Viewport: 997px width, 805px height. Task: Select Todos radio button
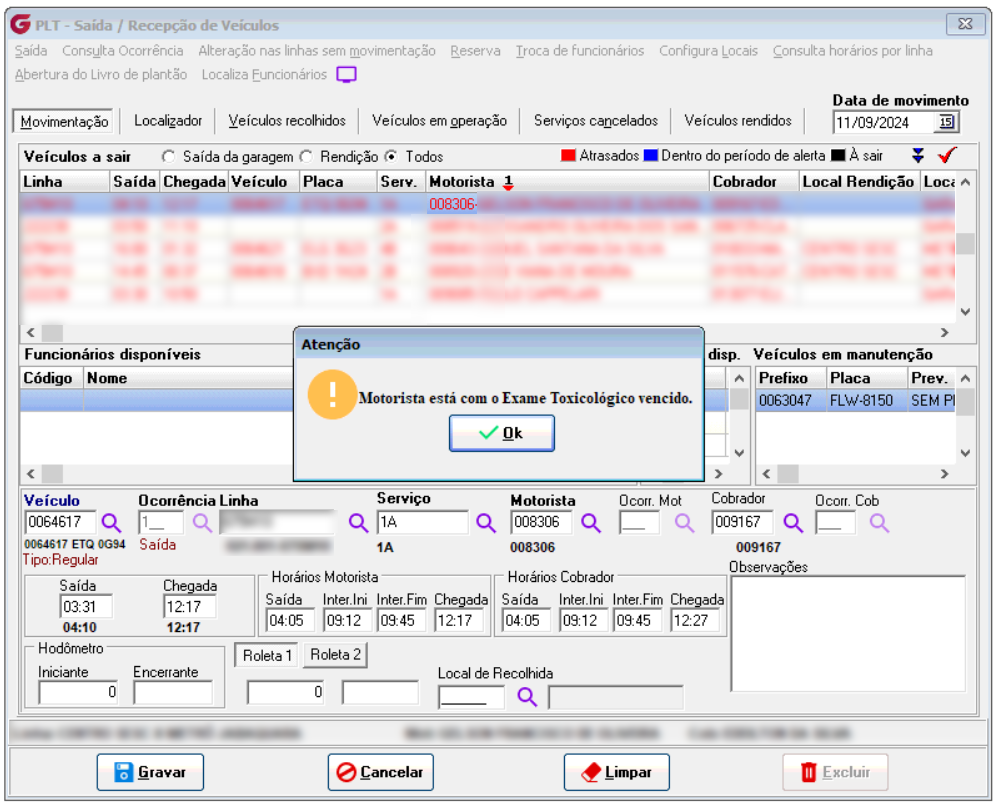[x=392, y=156]
